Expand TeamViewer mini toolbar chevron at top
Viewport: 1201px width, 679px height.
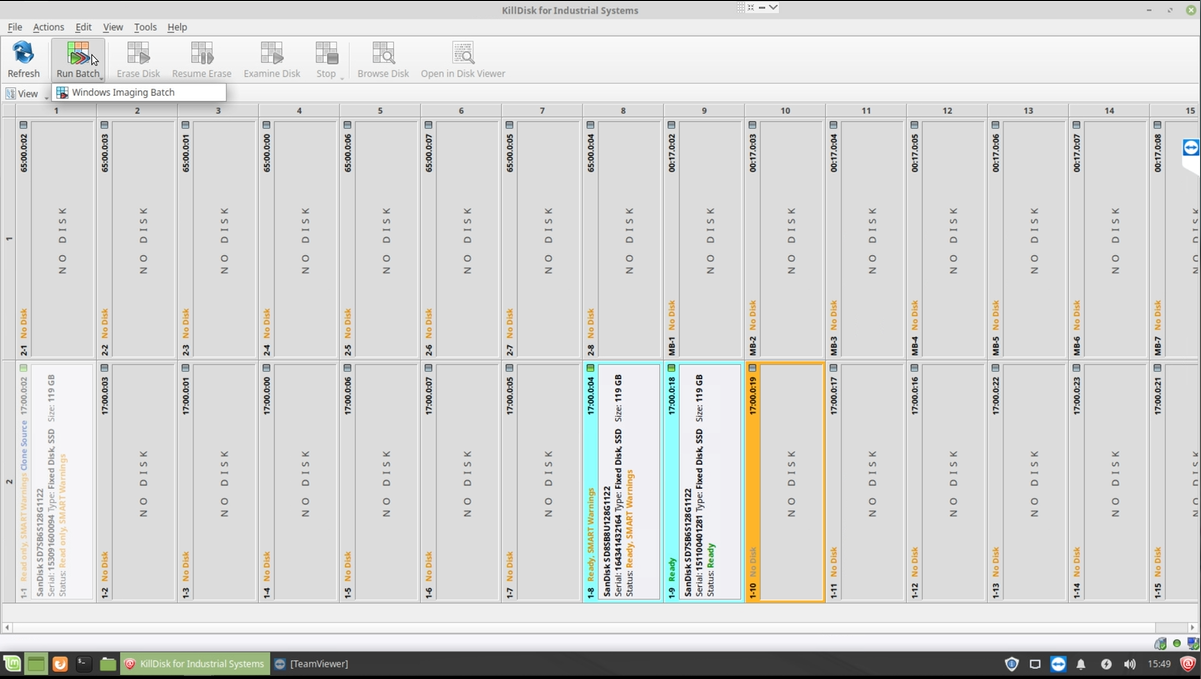tap(773, 7)
